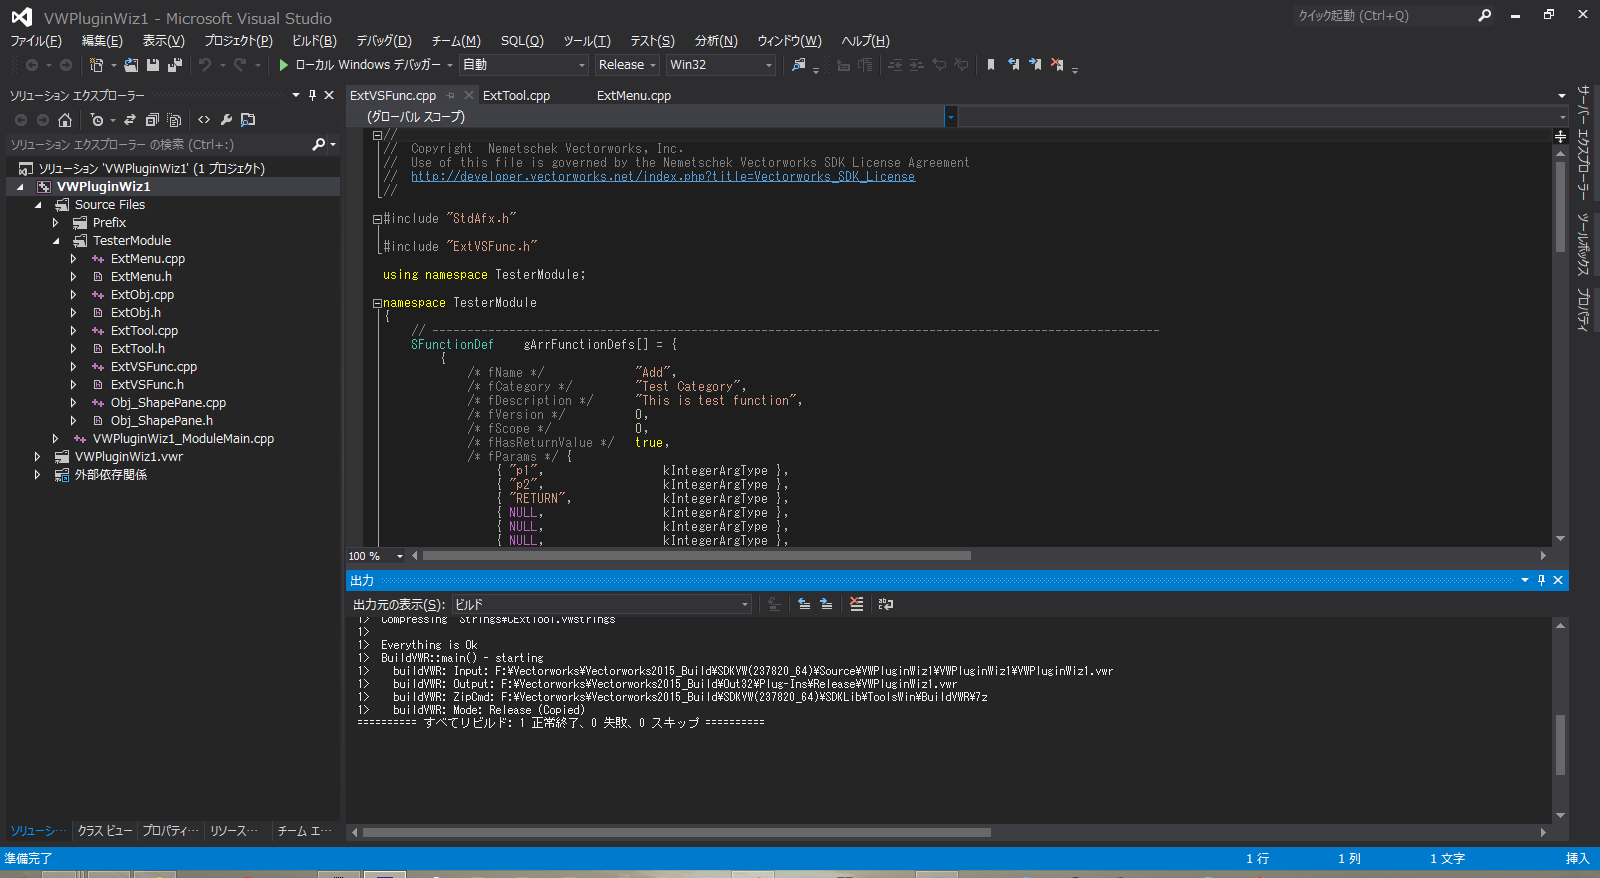1600x878 pixels.
Task: Select ExtVSFunc.cpp in Solution Explorer
Action: click(154, 367)
